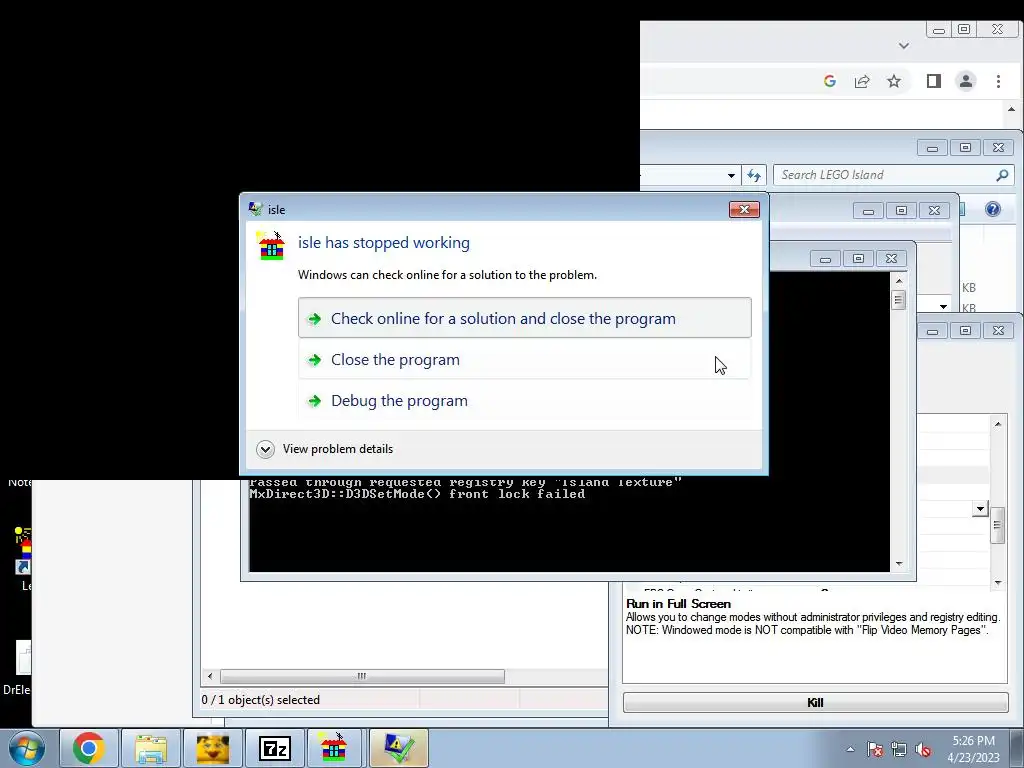Click the yellow face icon in taskbar
Screen dimensions: 1024x768
[x=212, y=748]
